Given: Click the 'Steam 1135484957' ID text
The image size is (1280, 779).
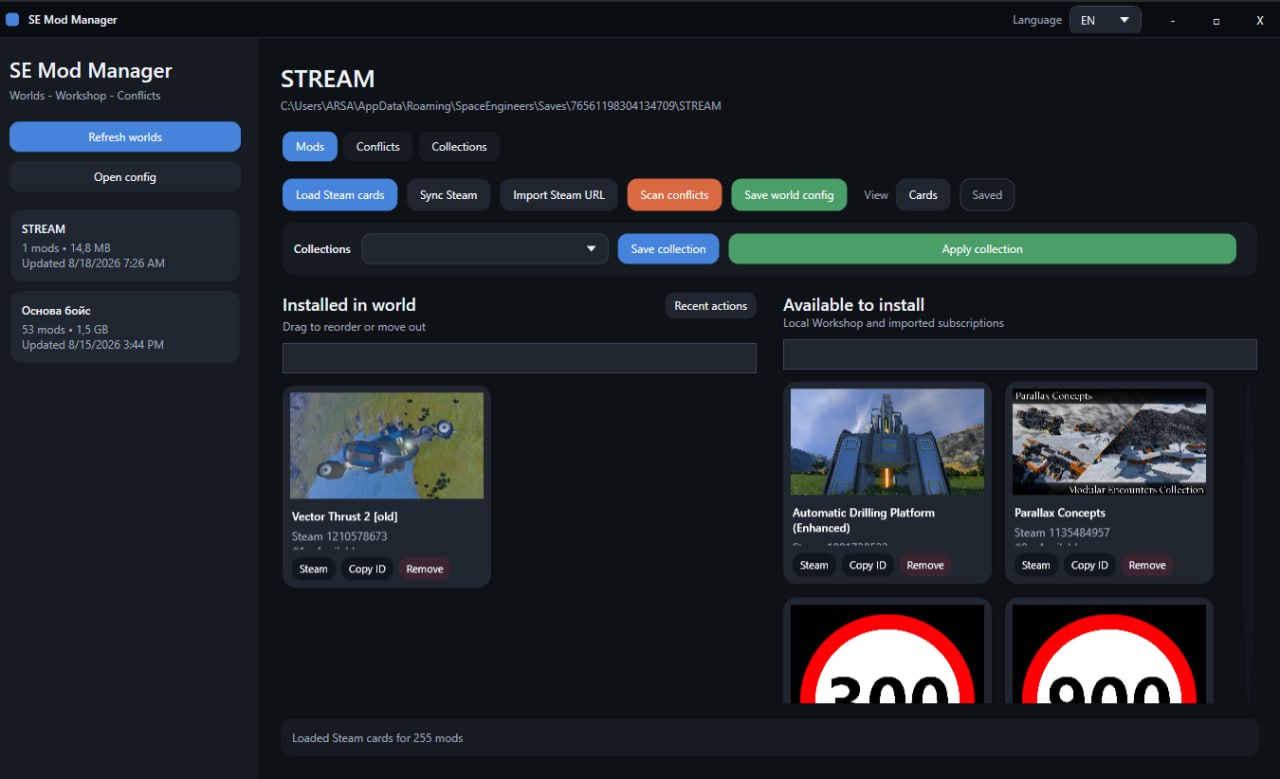Looking at the screenshot, I should [x=1062, y=533].
